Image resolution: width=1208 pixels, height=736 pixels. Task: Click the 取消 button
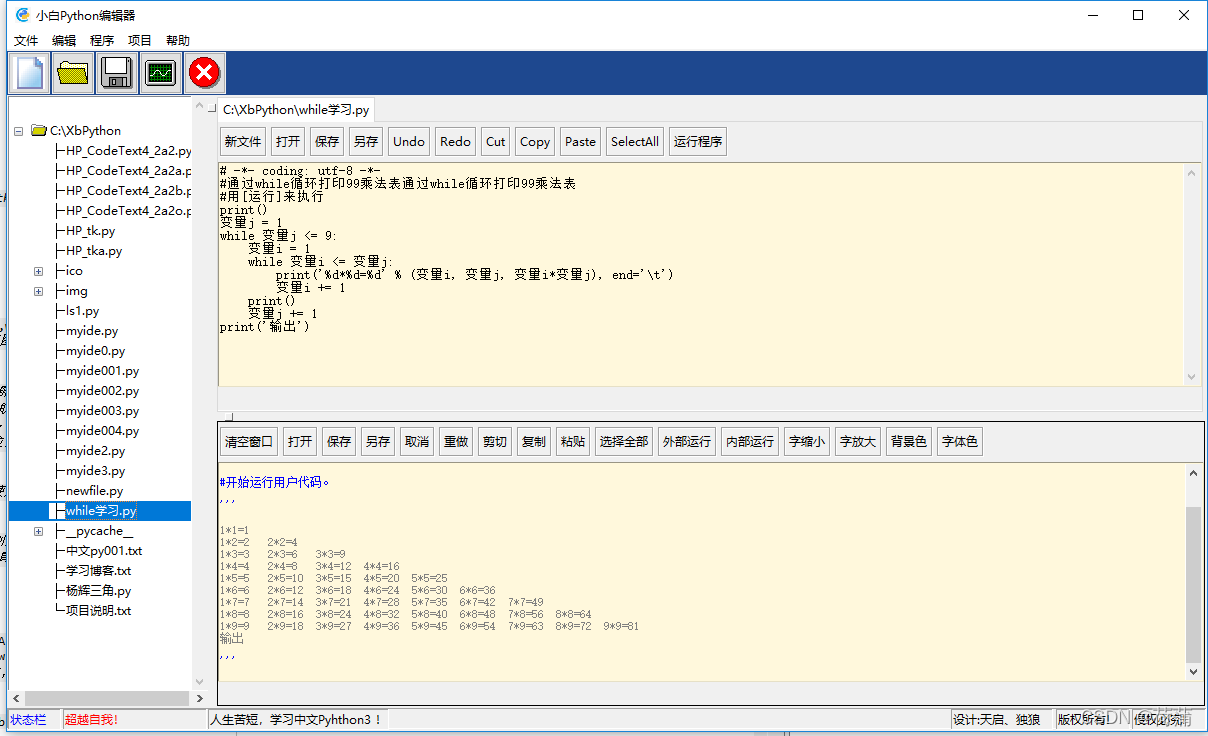[x=417, y=441]
